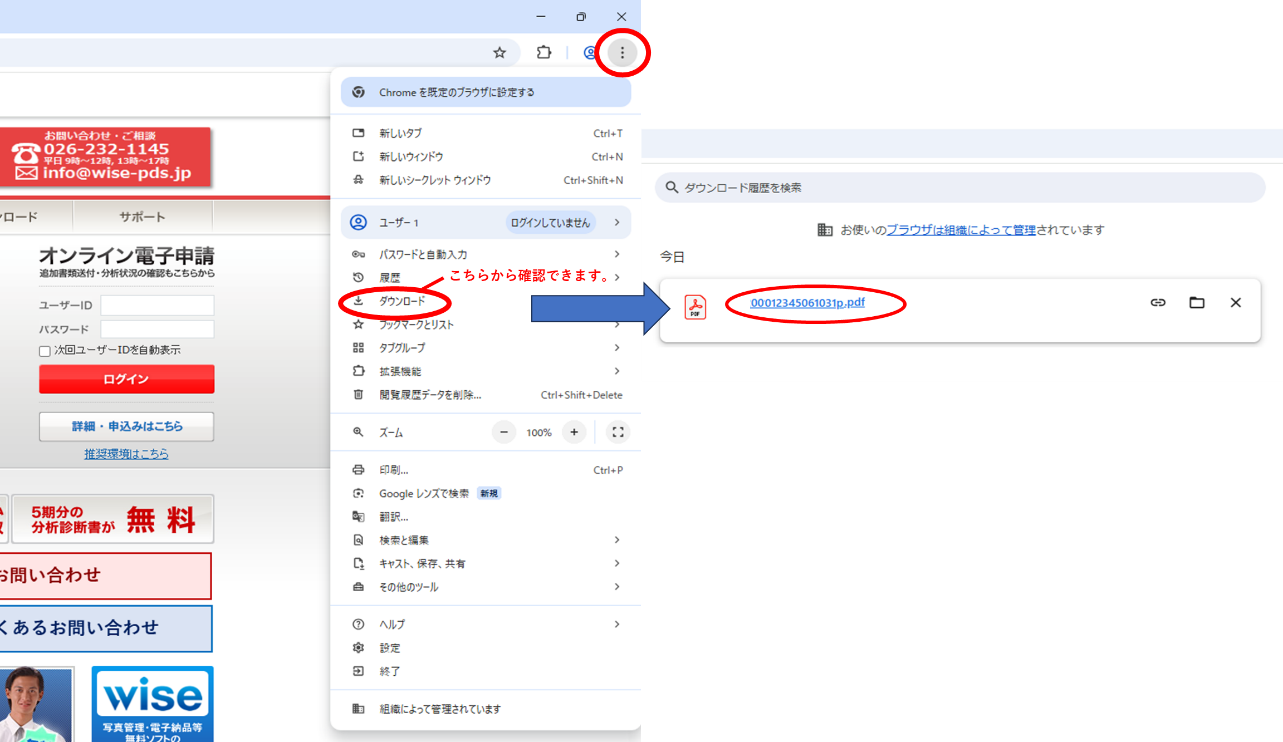This screenshot has height=742, width=1283.
Task: Click the toolbox icon for other tools
Action: coord(358,587)
